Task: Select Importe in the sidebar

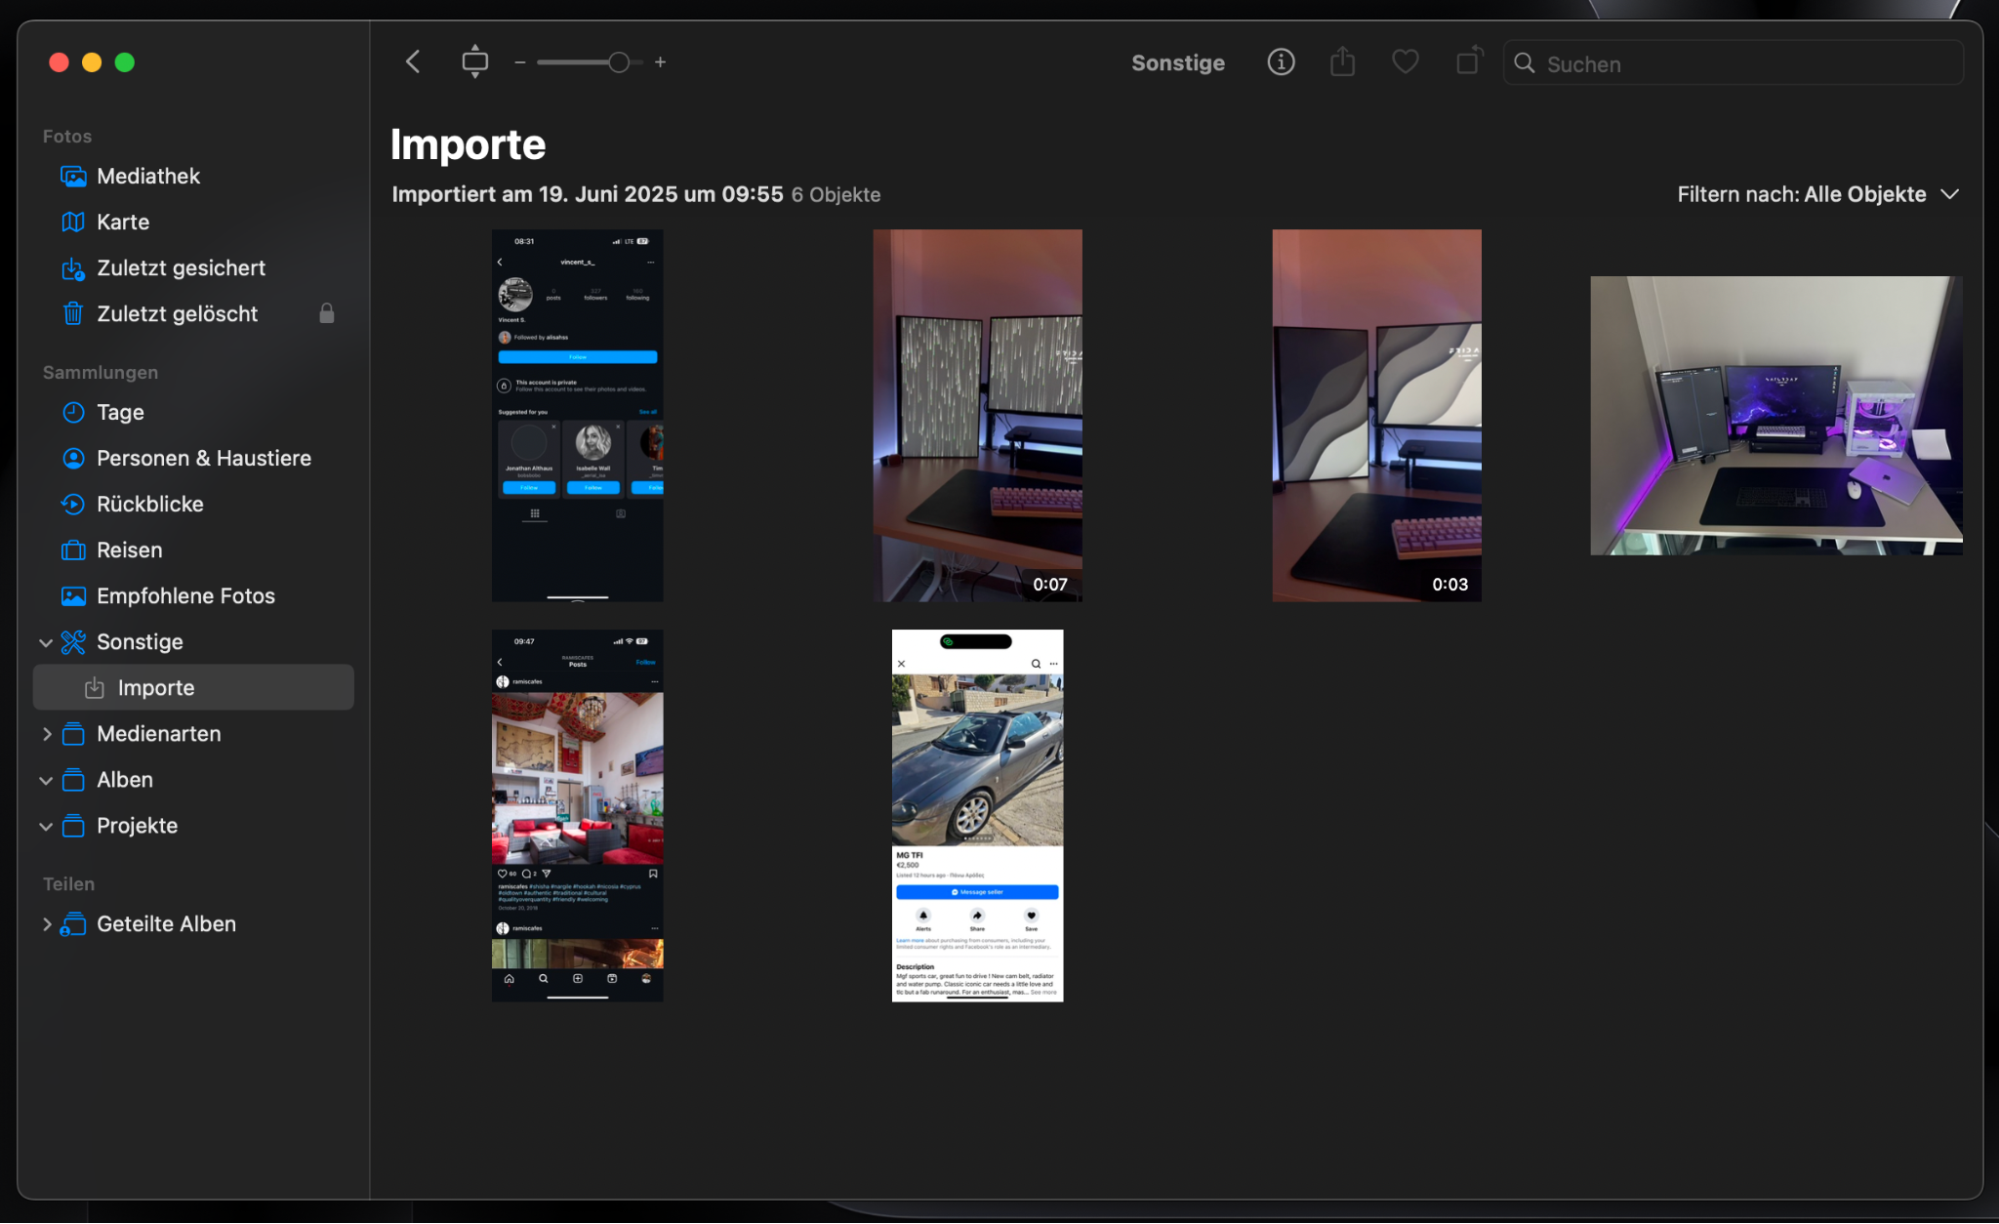Action: 156,687
